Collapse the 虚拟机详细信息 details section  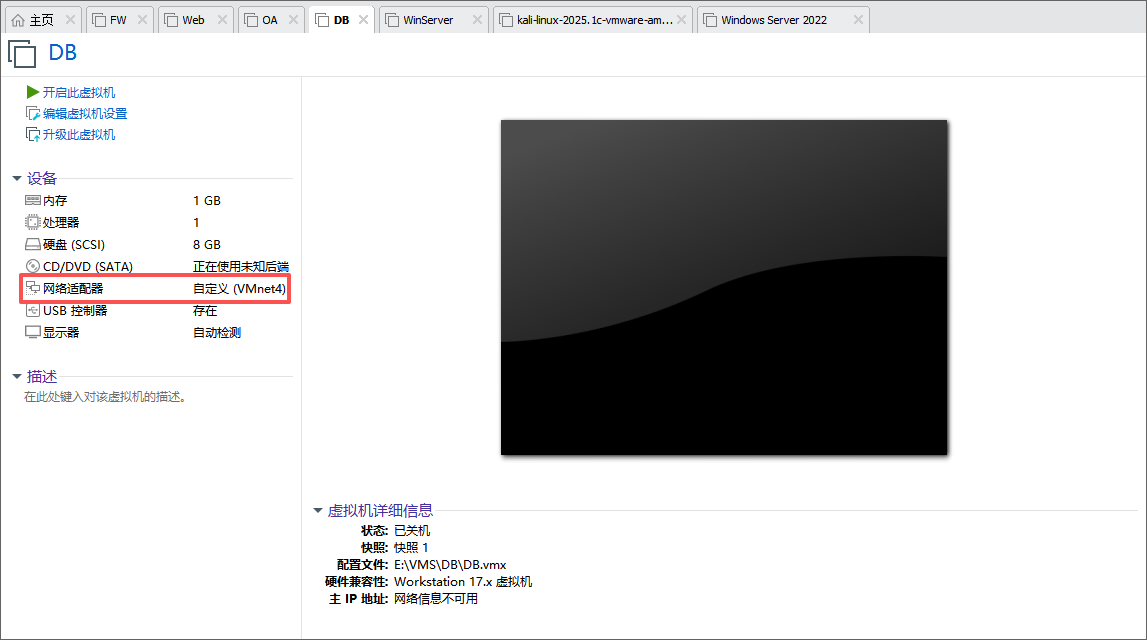point(317,511)
